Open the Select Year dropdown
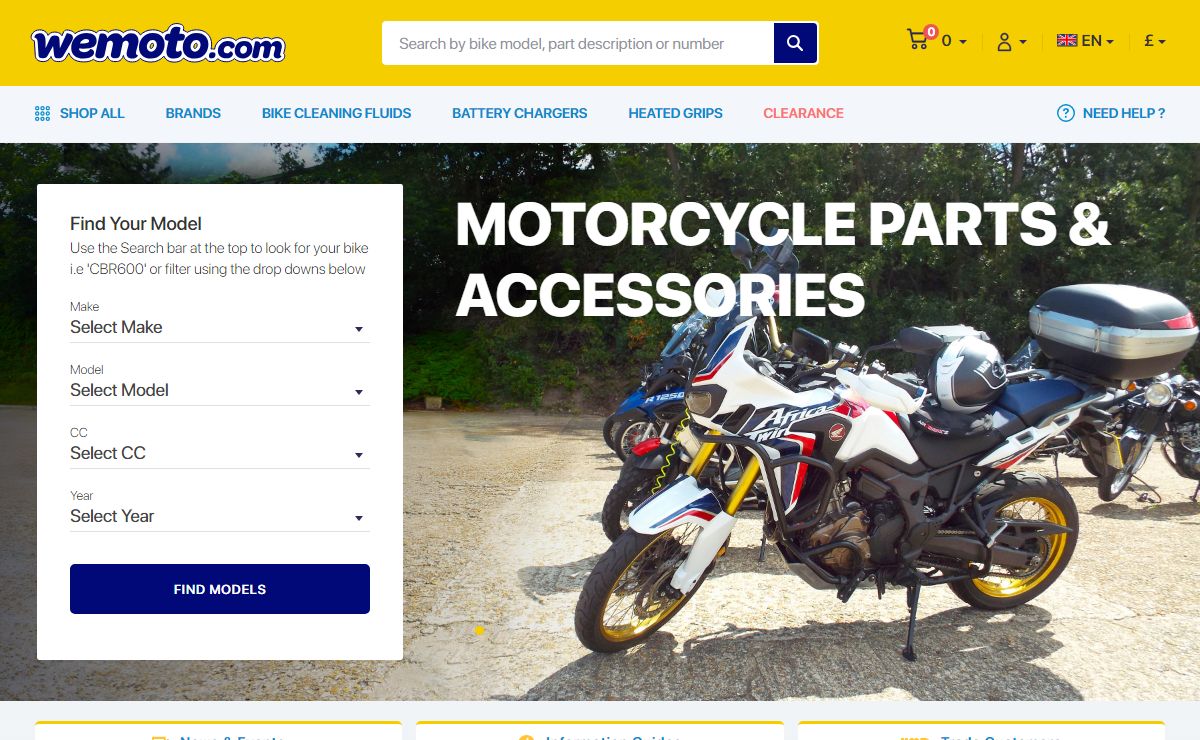1200x740 pixels. click(220, 516)
